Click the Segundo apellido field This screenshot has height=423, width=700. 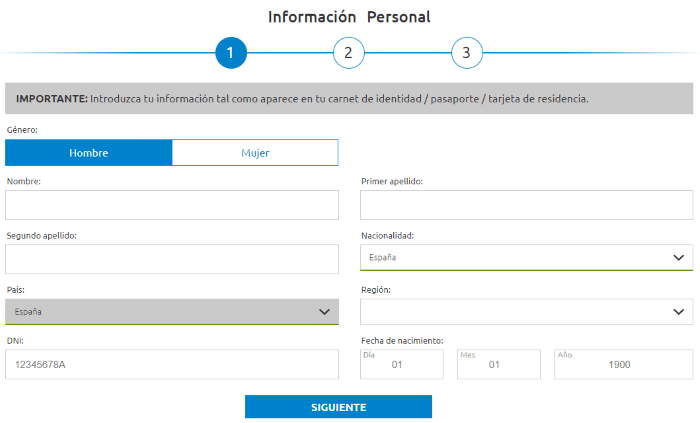coord(172,259)
